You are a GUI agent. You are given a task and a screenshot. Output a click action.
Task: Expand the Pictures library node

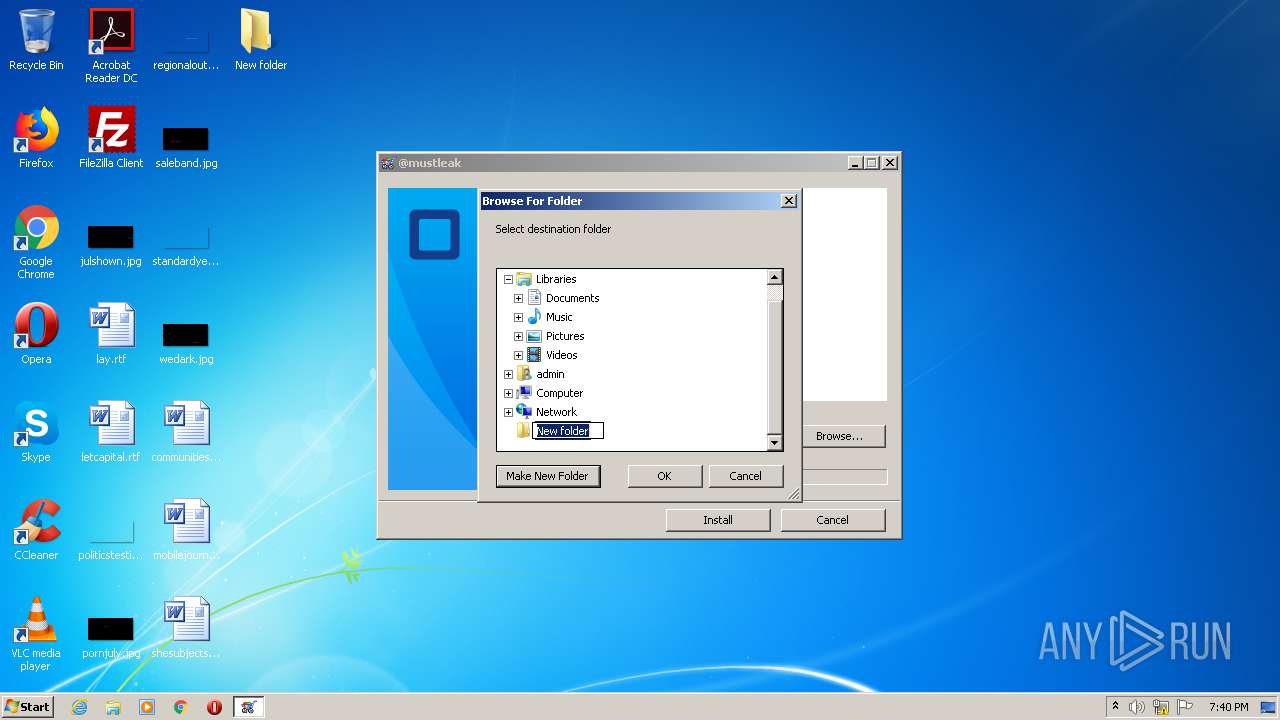coord(518,336)
